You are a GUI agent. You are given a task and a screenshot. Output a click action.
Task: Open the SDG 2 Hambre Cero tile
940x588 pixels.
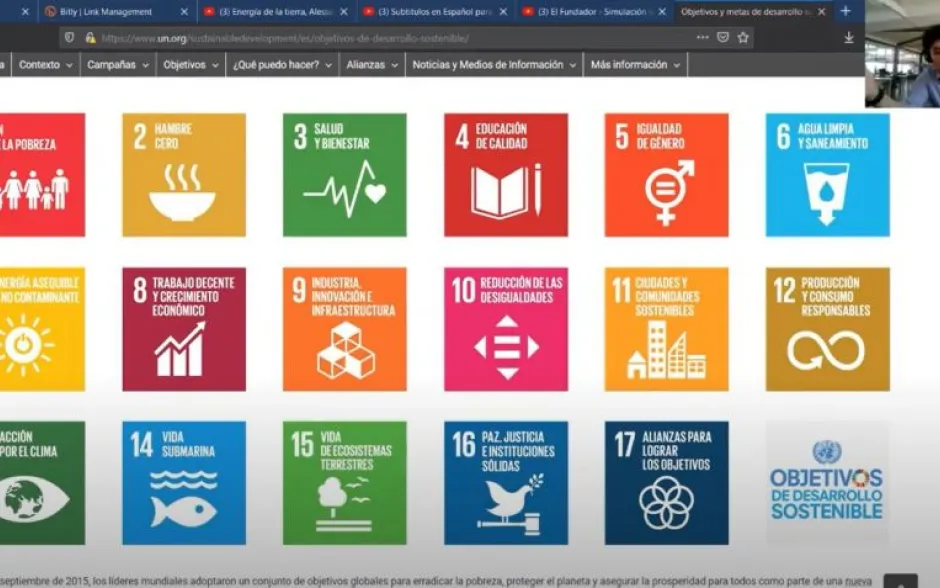coord(184,175)
